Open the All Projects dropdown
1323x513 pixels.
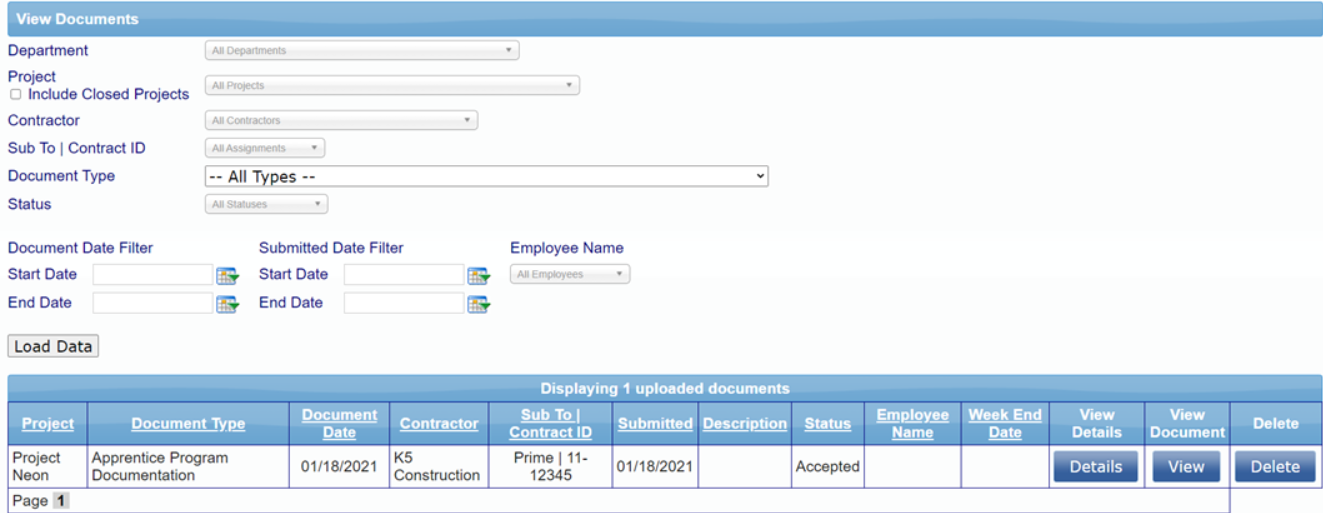click(391, 86)
